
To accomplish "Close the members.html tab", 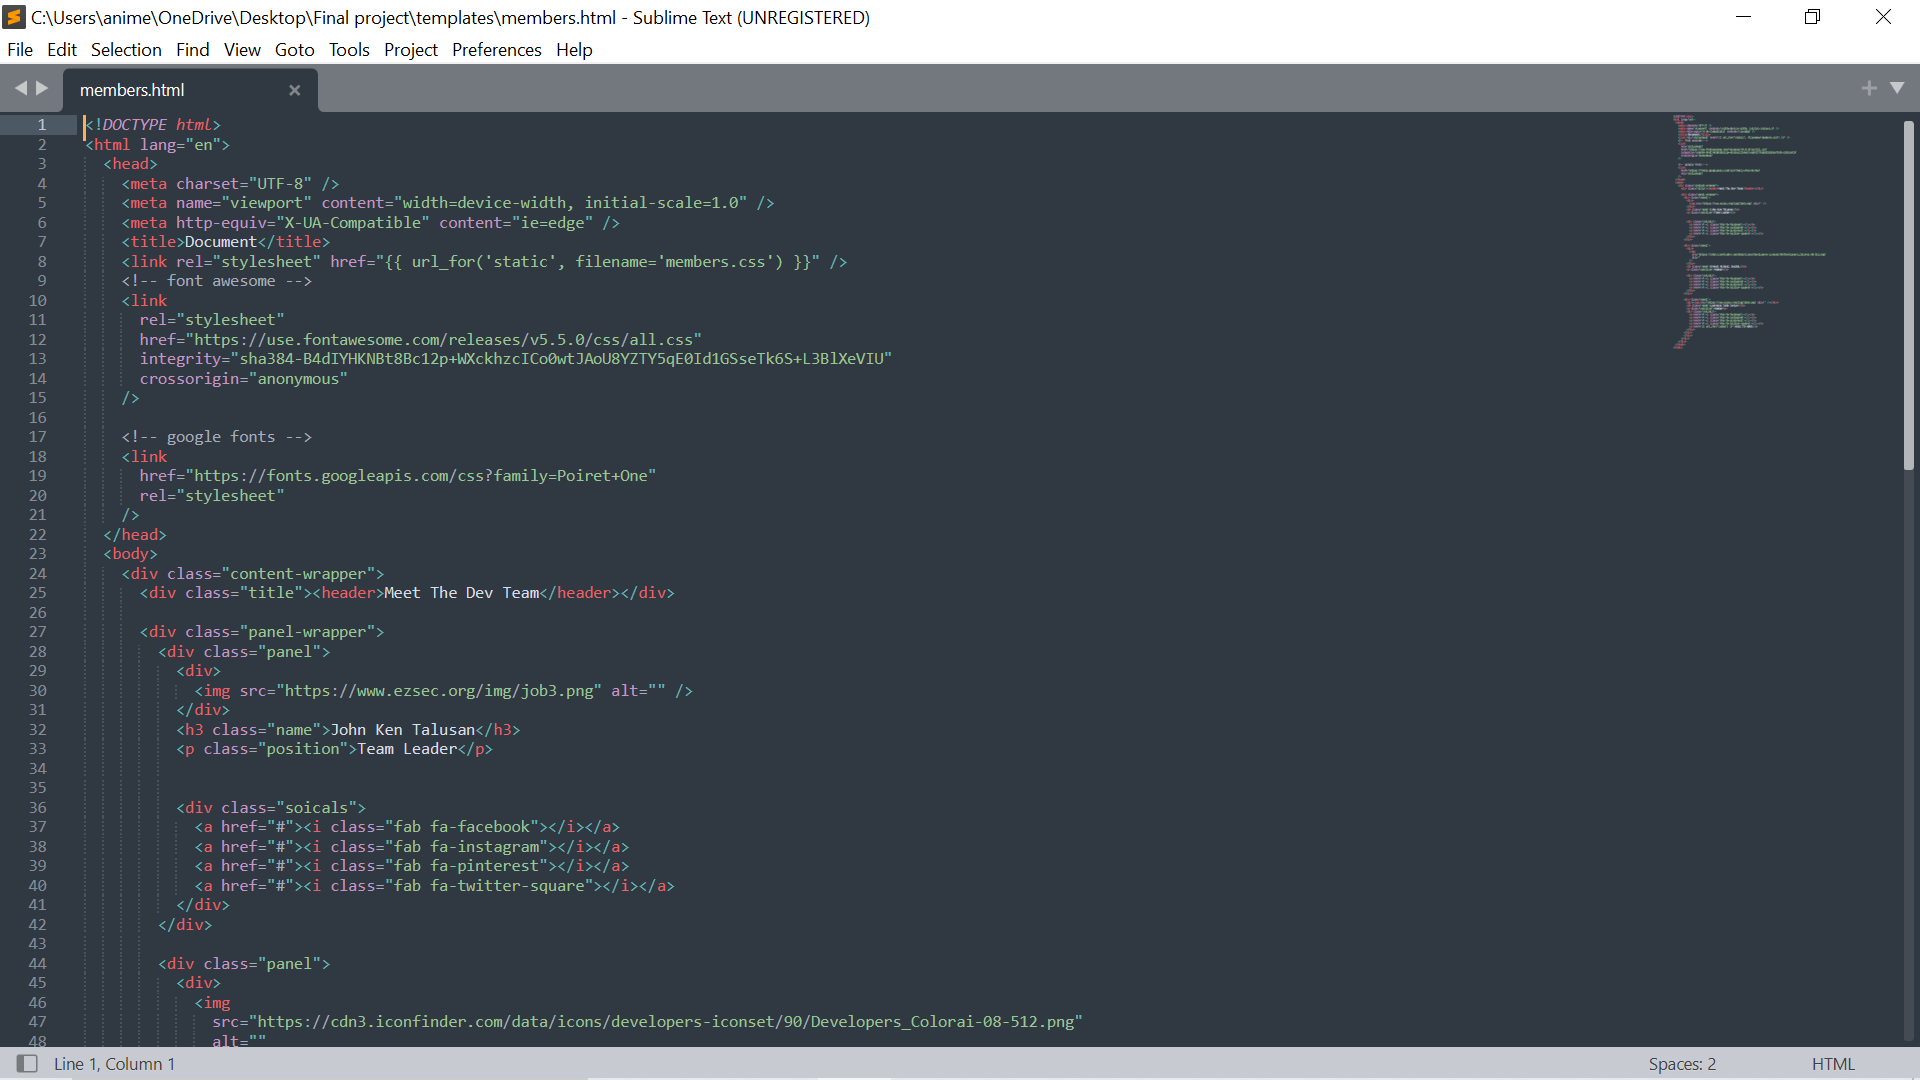I will coord(294,90).
